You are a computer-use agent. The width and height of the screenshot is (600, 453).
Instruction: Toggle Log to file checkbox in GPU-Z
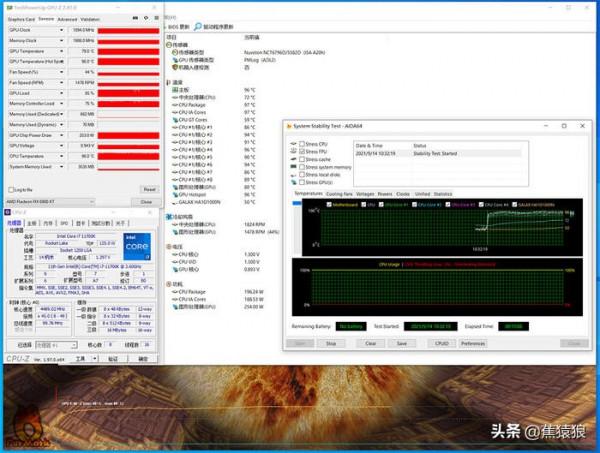[11, 190]
